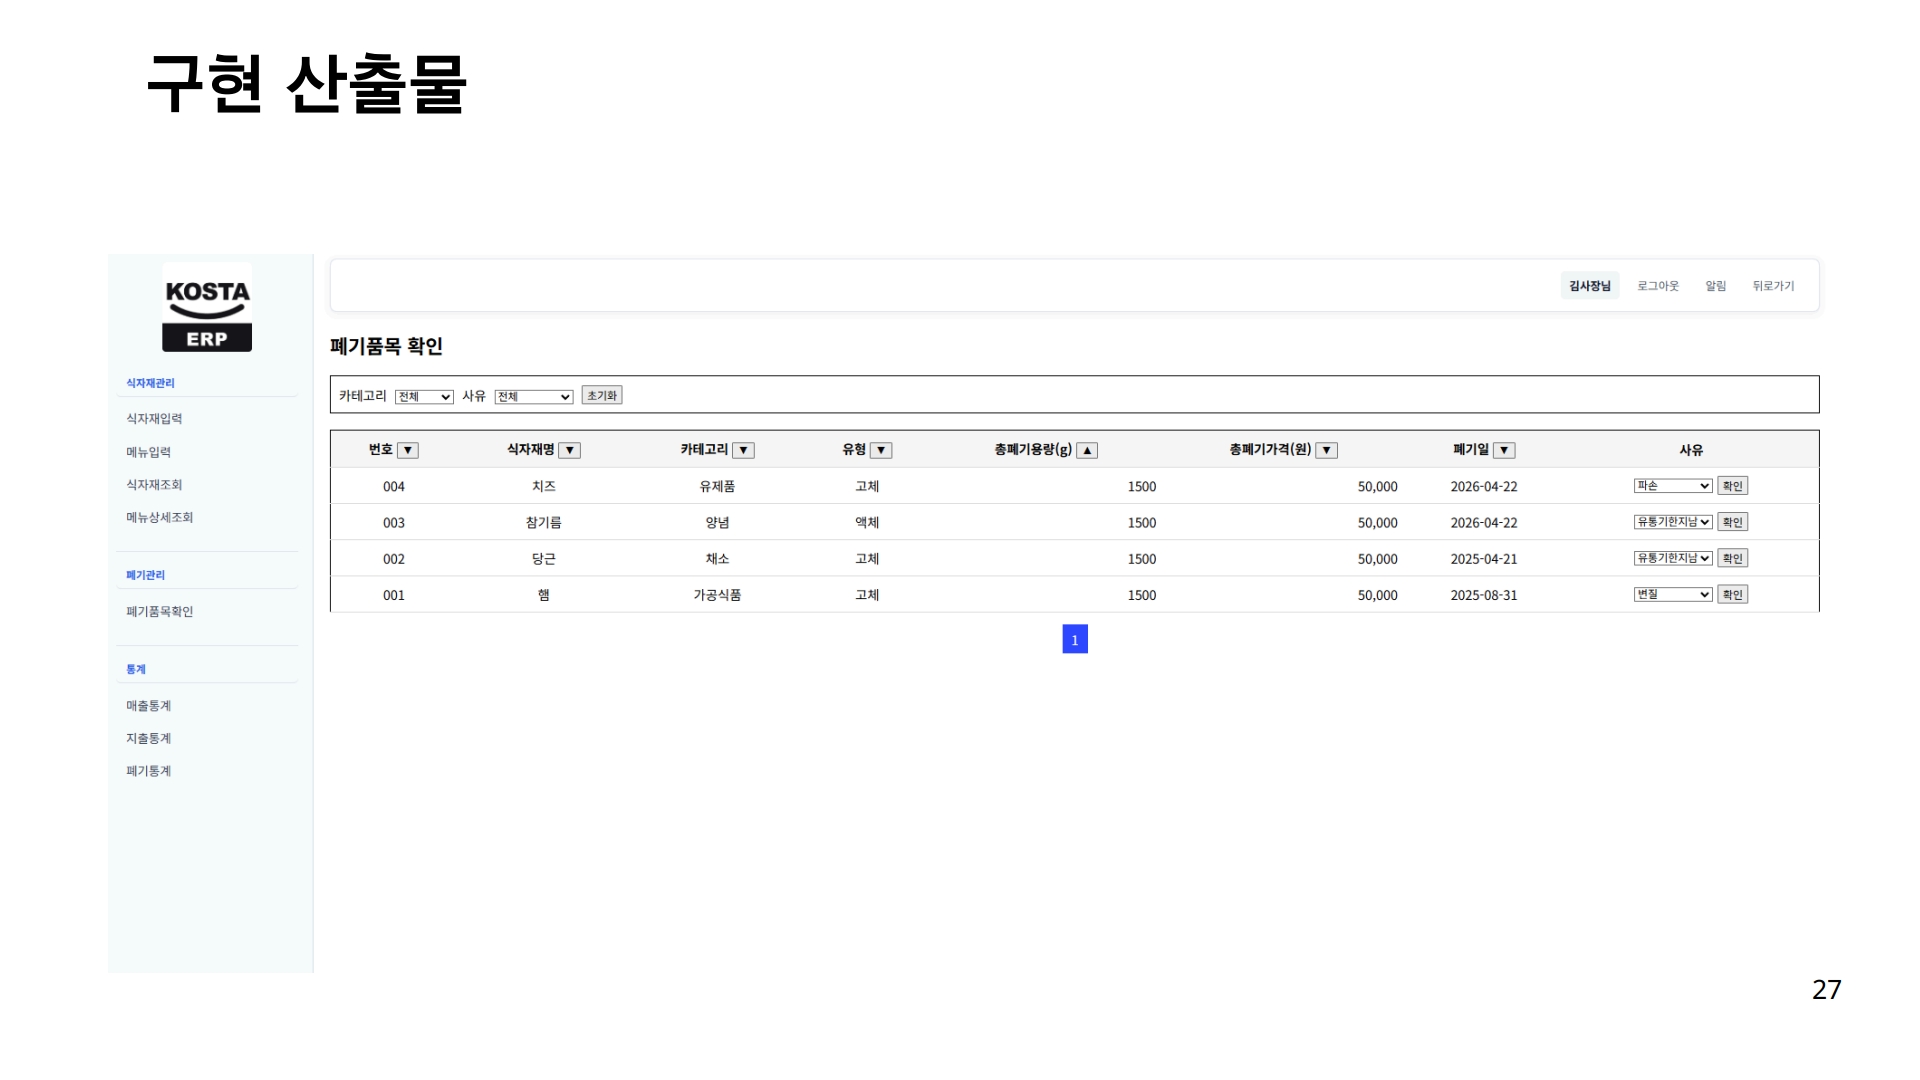Click cell 가공식품 category
Screen dimensions: 1920x1080
pyautogui.click(x=717, y=595)
